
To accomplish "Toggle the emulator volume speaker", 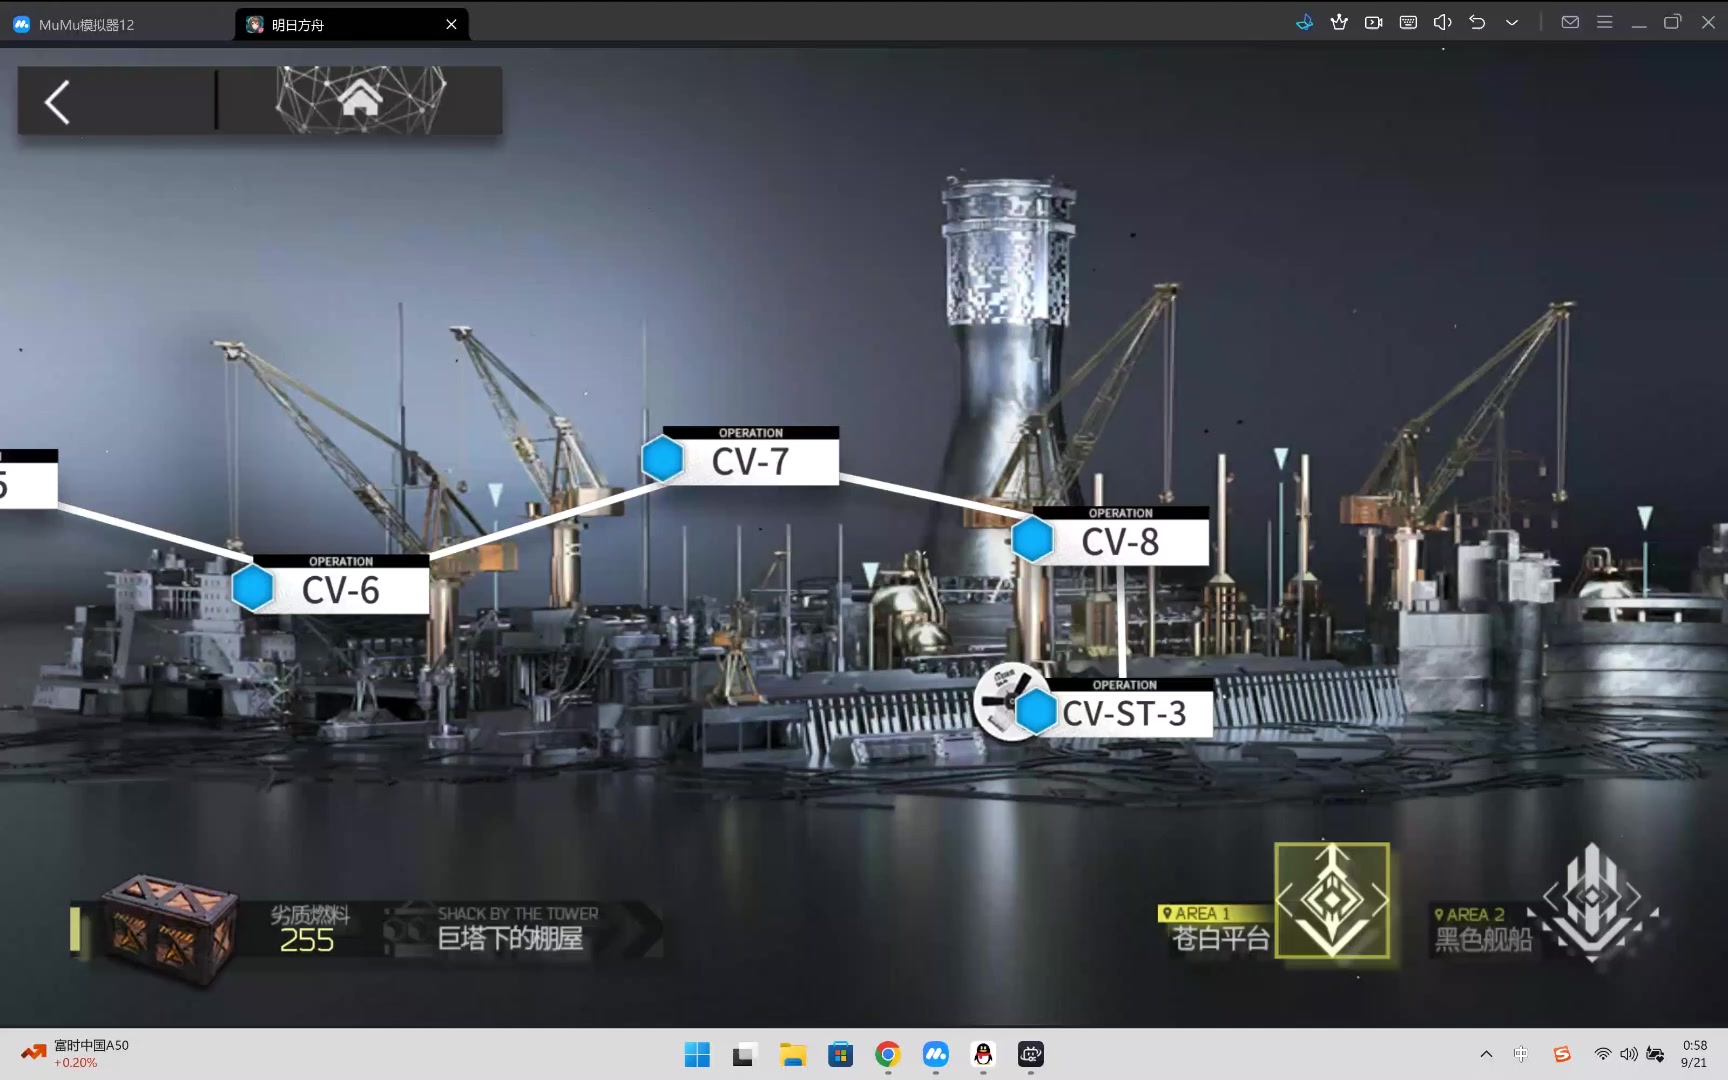I will (x=1442, y=23).
